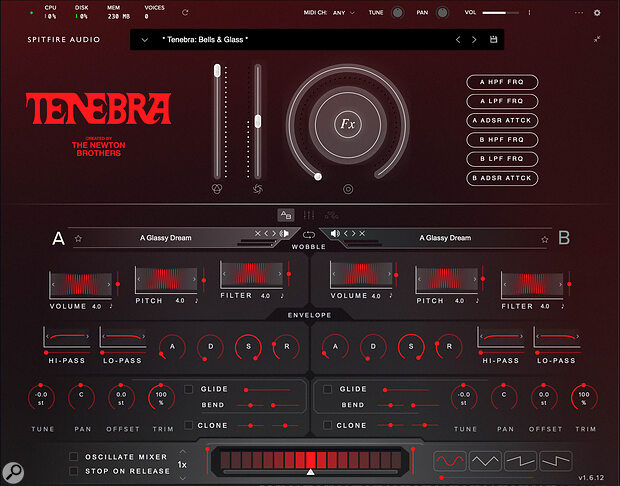620x486 pixels.
Task: Switch to the mixer faders tab
Action: click(309, 215)
